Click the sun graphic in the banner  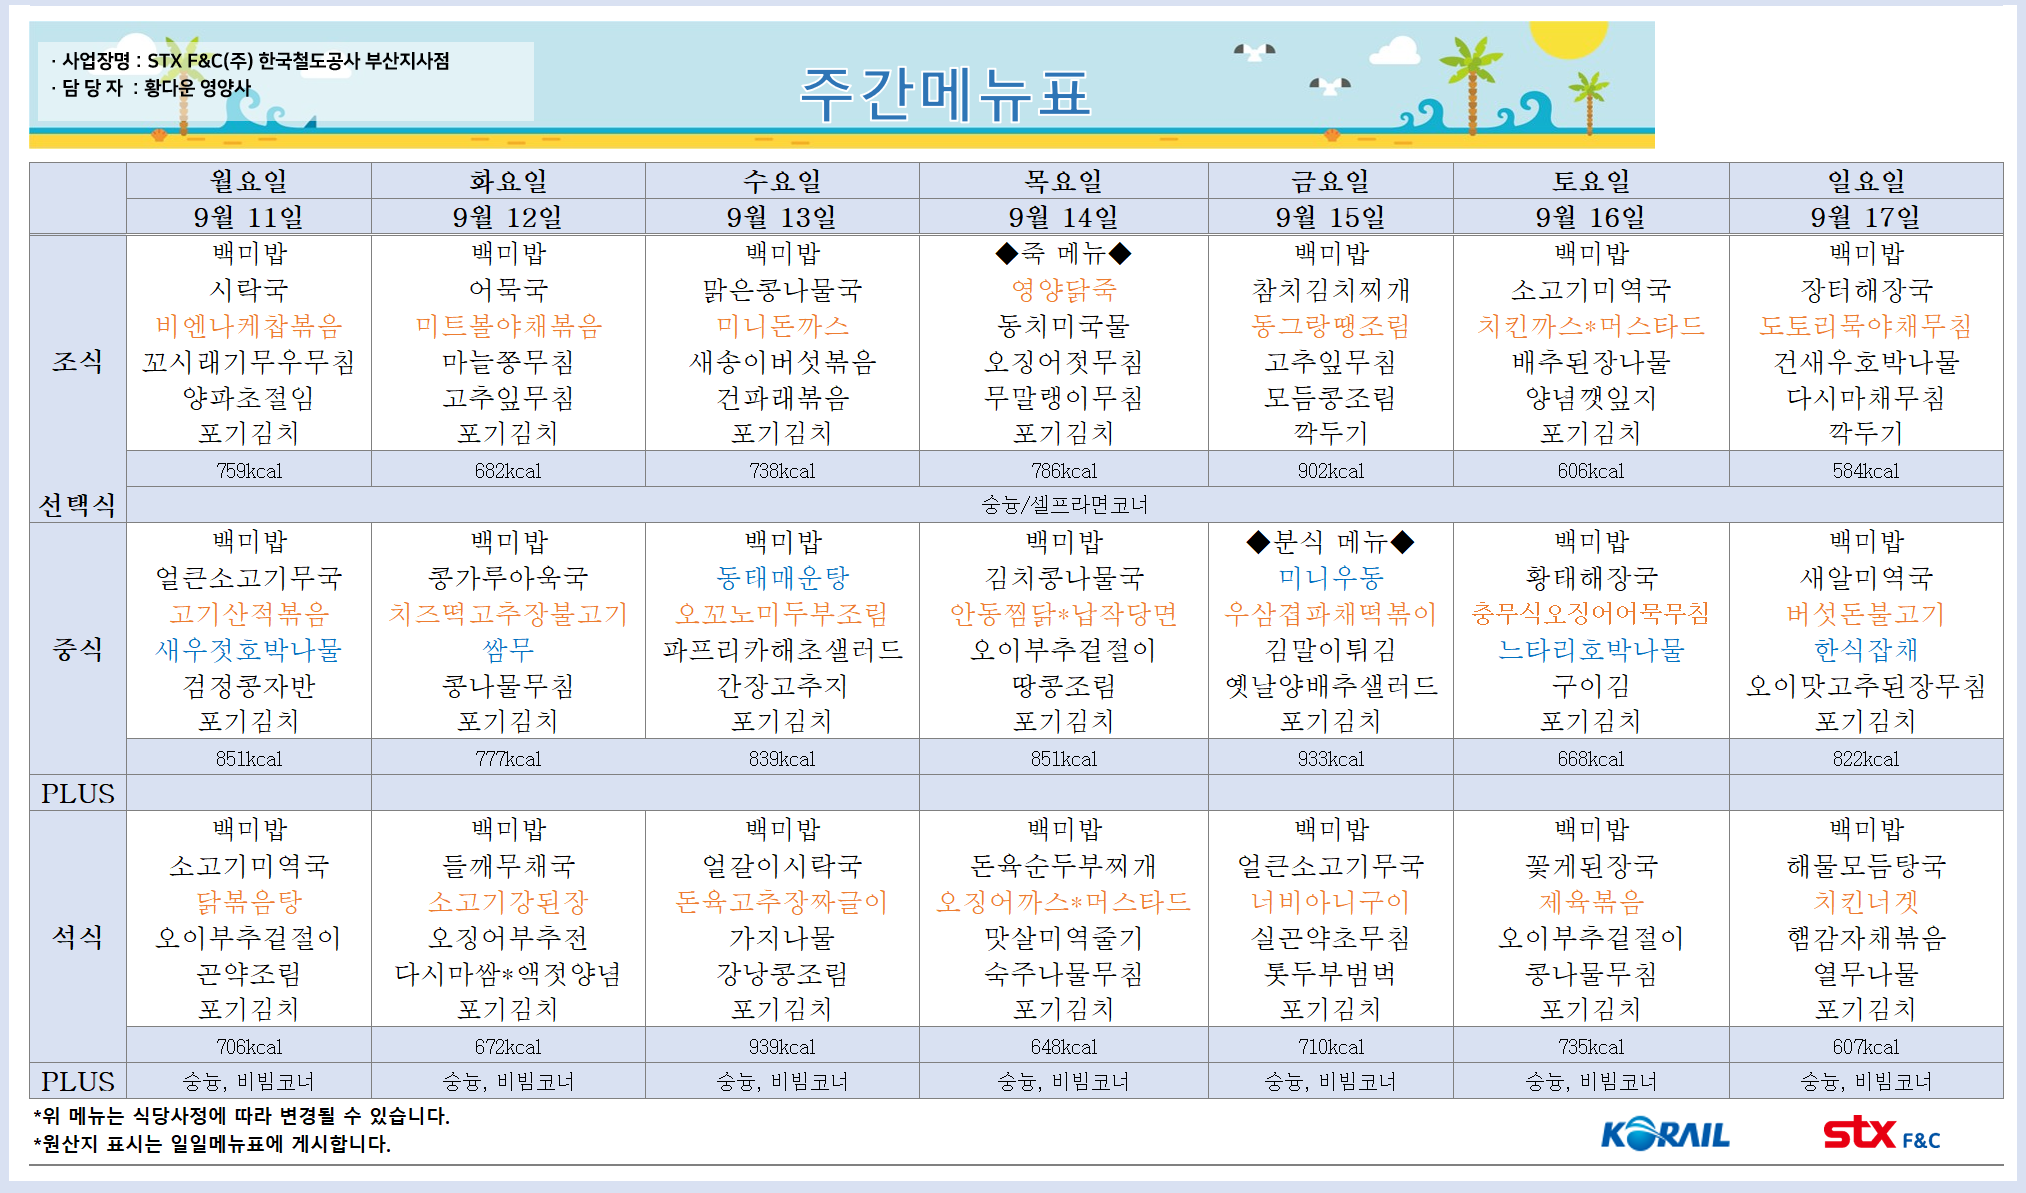point(1567,38)
